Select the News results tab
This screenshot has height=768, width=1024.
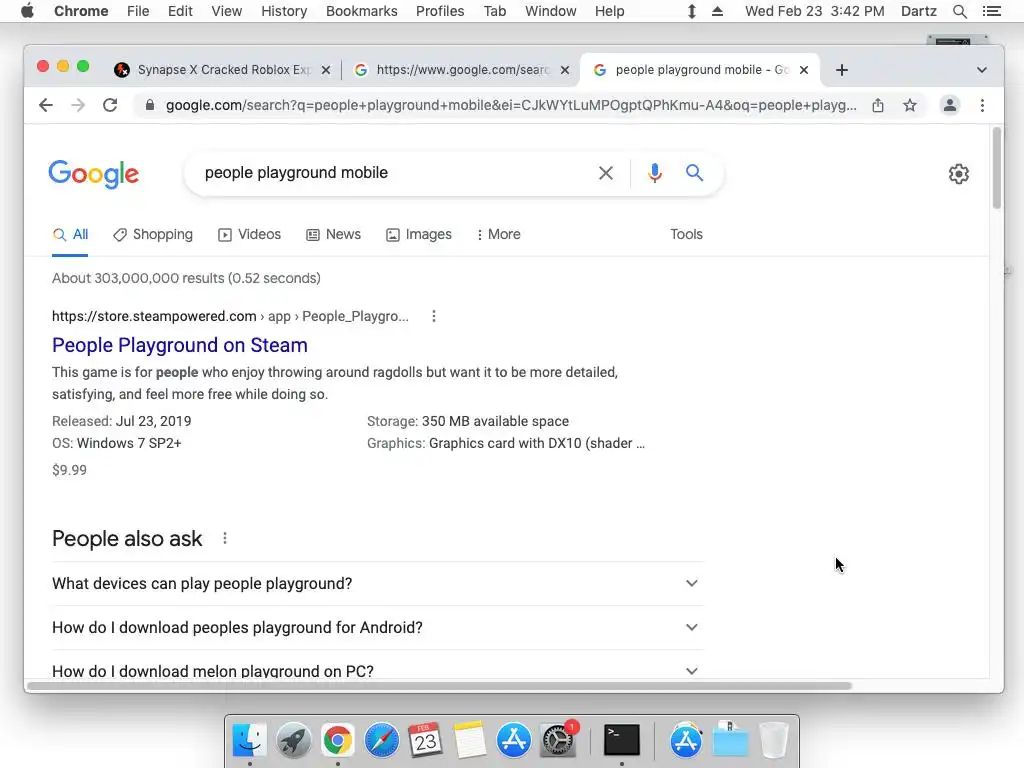[334, 234]
